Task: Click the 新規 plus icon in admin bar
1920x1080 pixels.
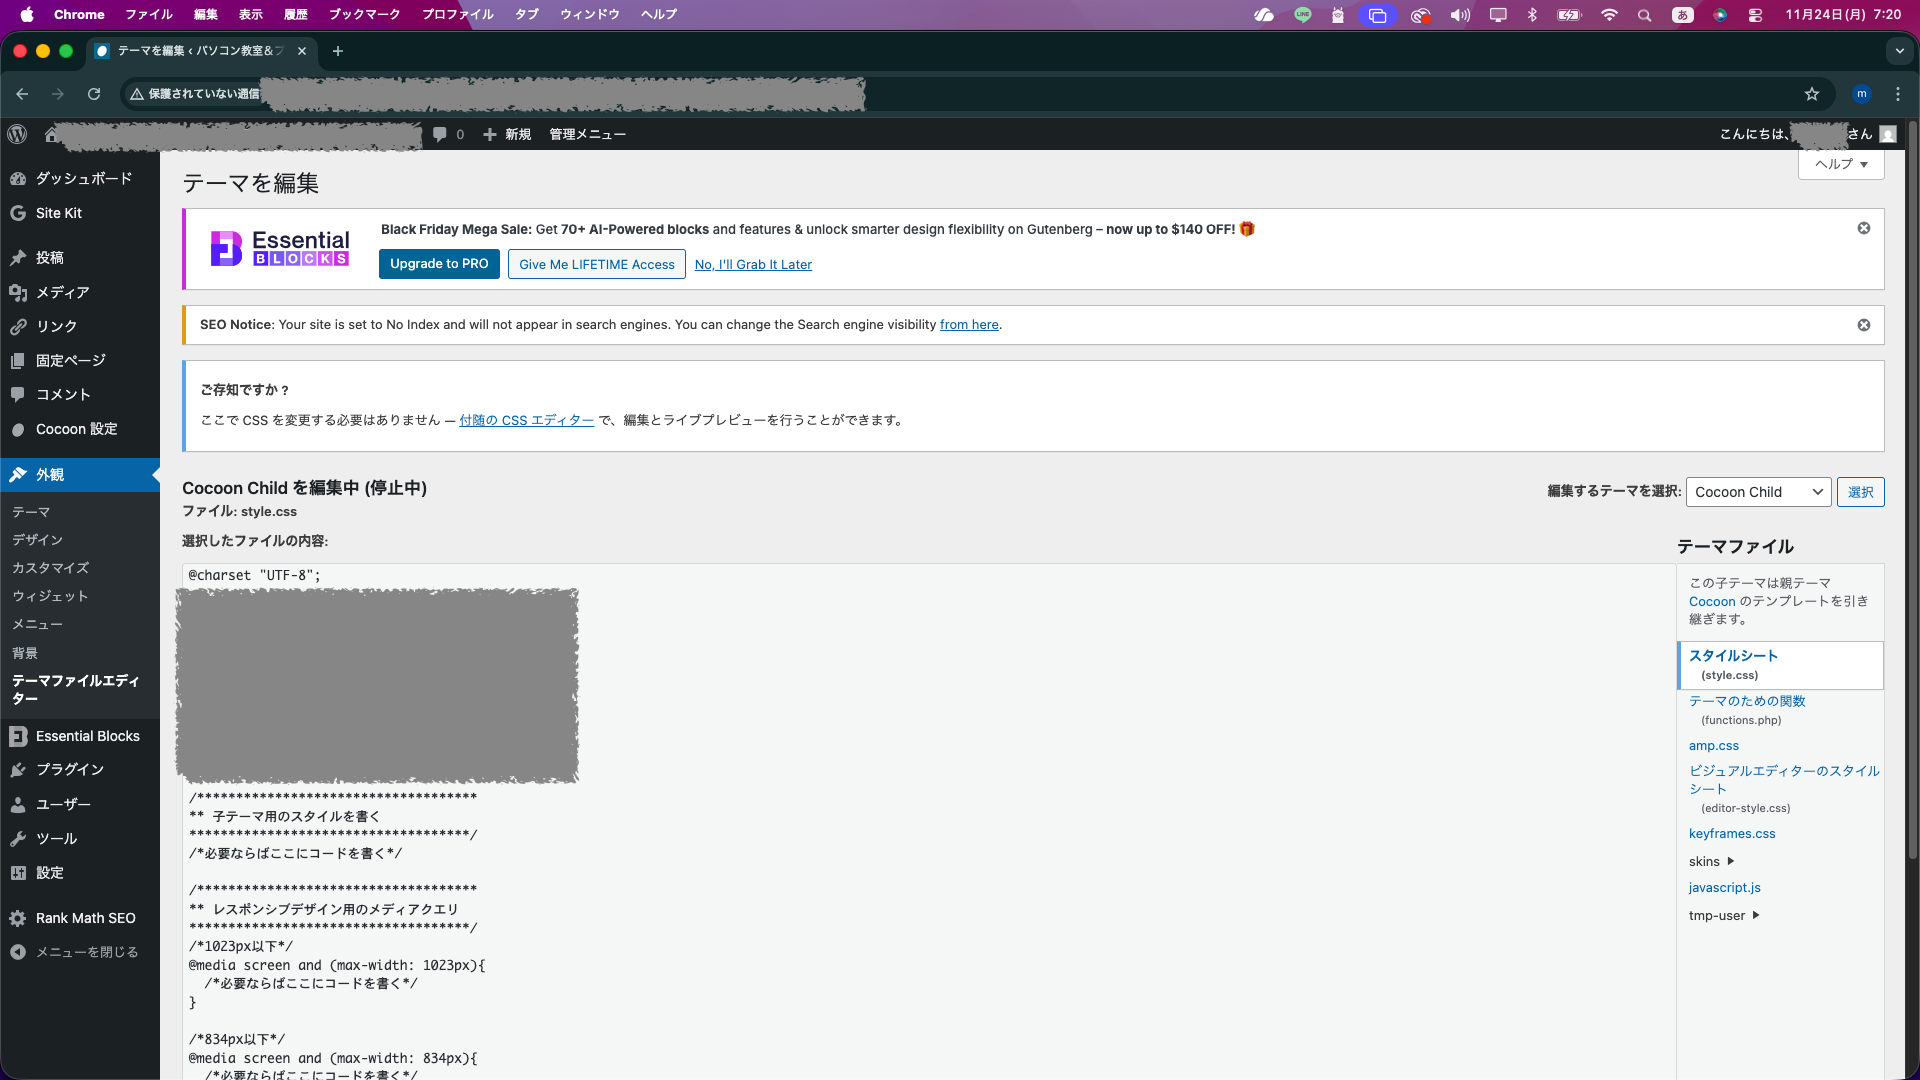Action: pyautogui.click(x=489, y=134)
